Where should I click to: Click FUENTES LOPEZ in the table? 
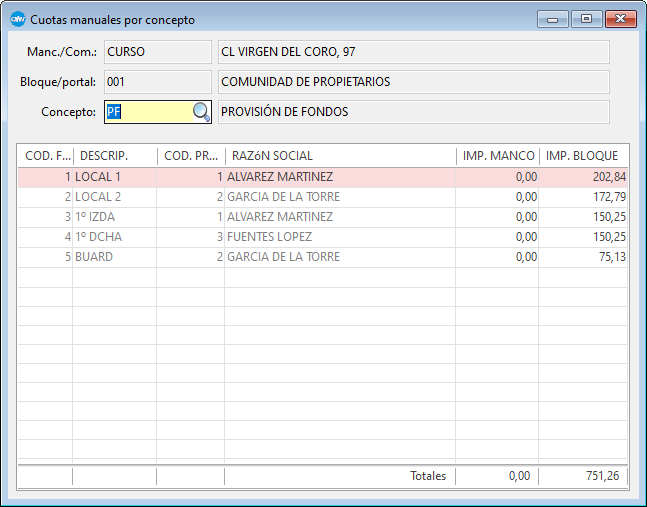[270, 237]
